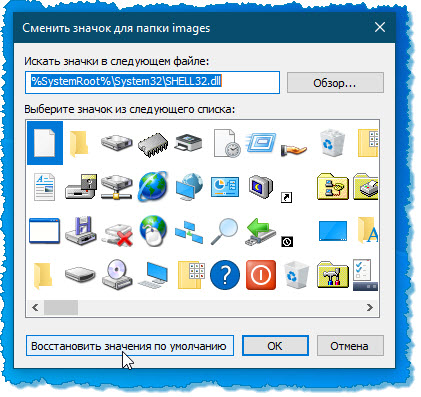Viewport: 421px width, 397px height.
Task: Pick the Run window icon
Action: (261, 143)
